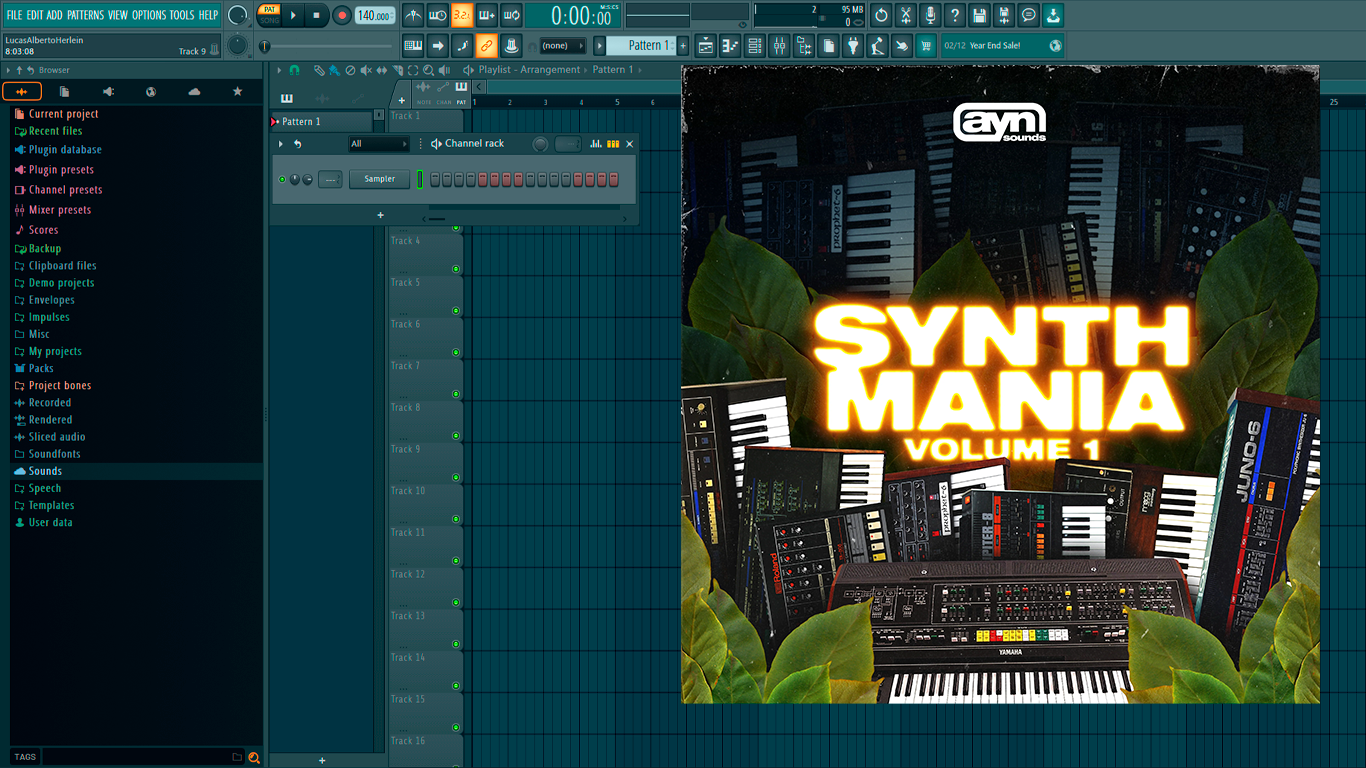Expand the Packs folder in browser
Image resolution: width=1366 pixels, height=768 pixels.
coord(41,368)
